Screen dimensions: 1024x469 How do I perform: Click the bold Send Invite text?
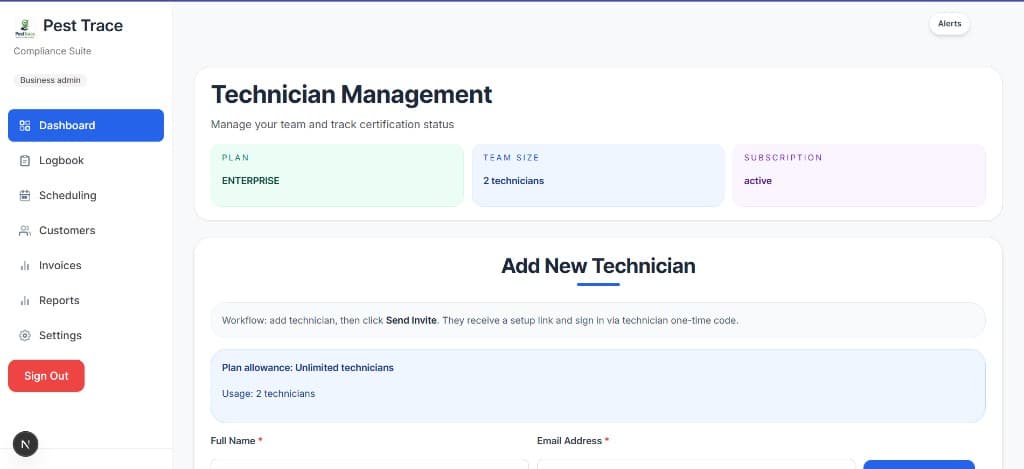(411, 321)
